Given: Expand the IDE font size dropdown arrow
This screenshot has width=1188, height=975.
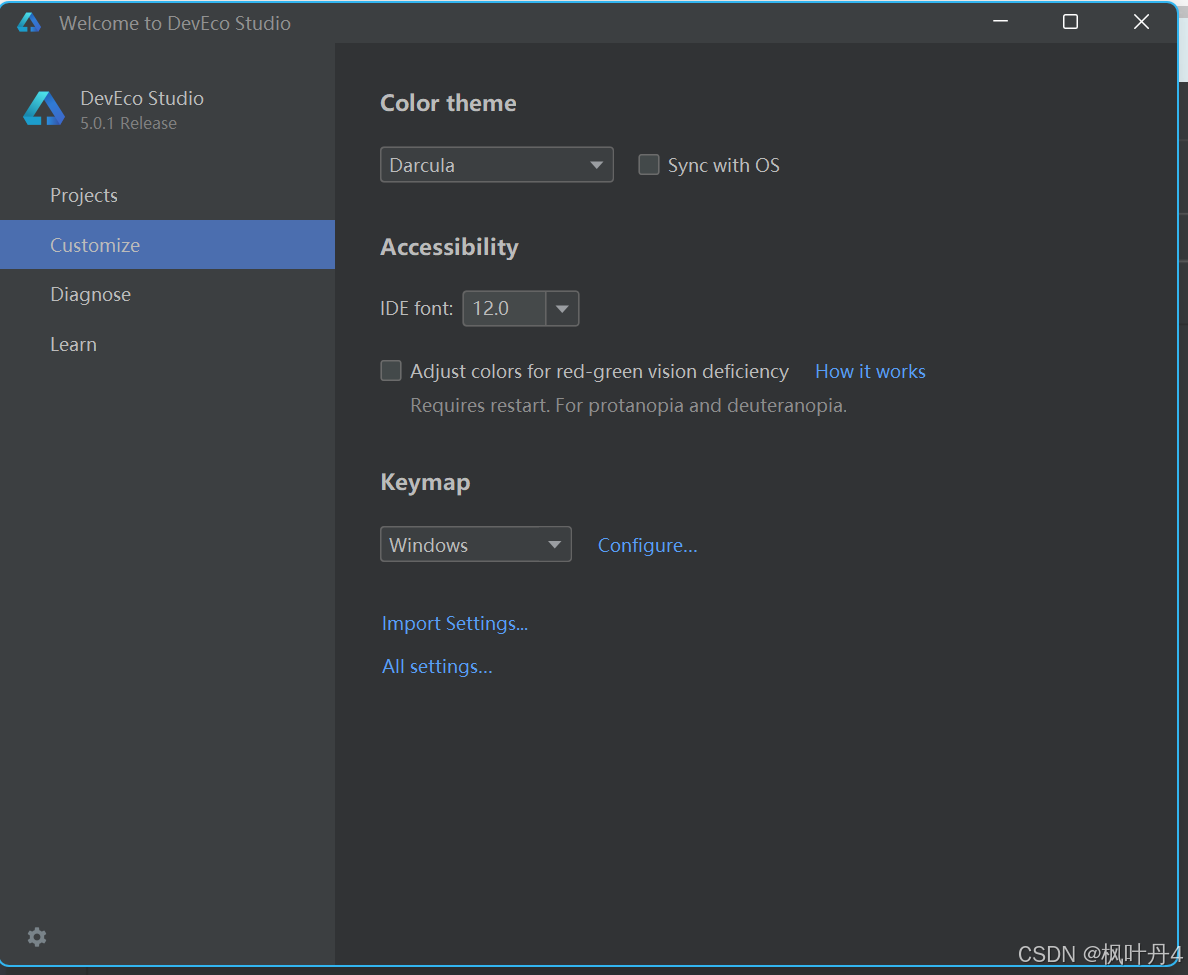Looking at the screenshot, I should [562, 309].
